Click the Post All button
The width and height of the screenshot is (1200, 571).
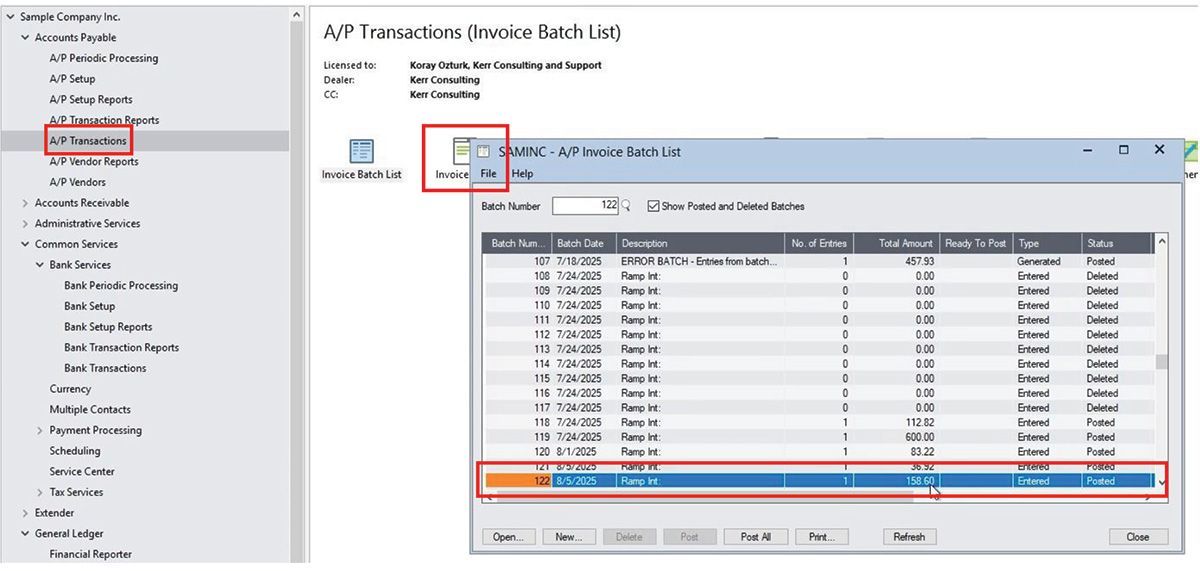tap(755, 537)
